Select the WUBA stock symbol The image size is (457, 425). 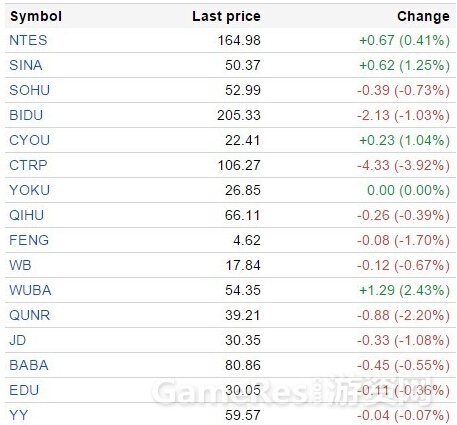click(x=30, y=290)
